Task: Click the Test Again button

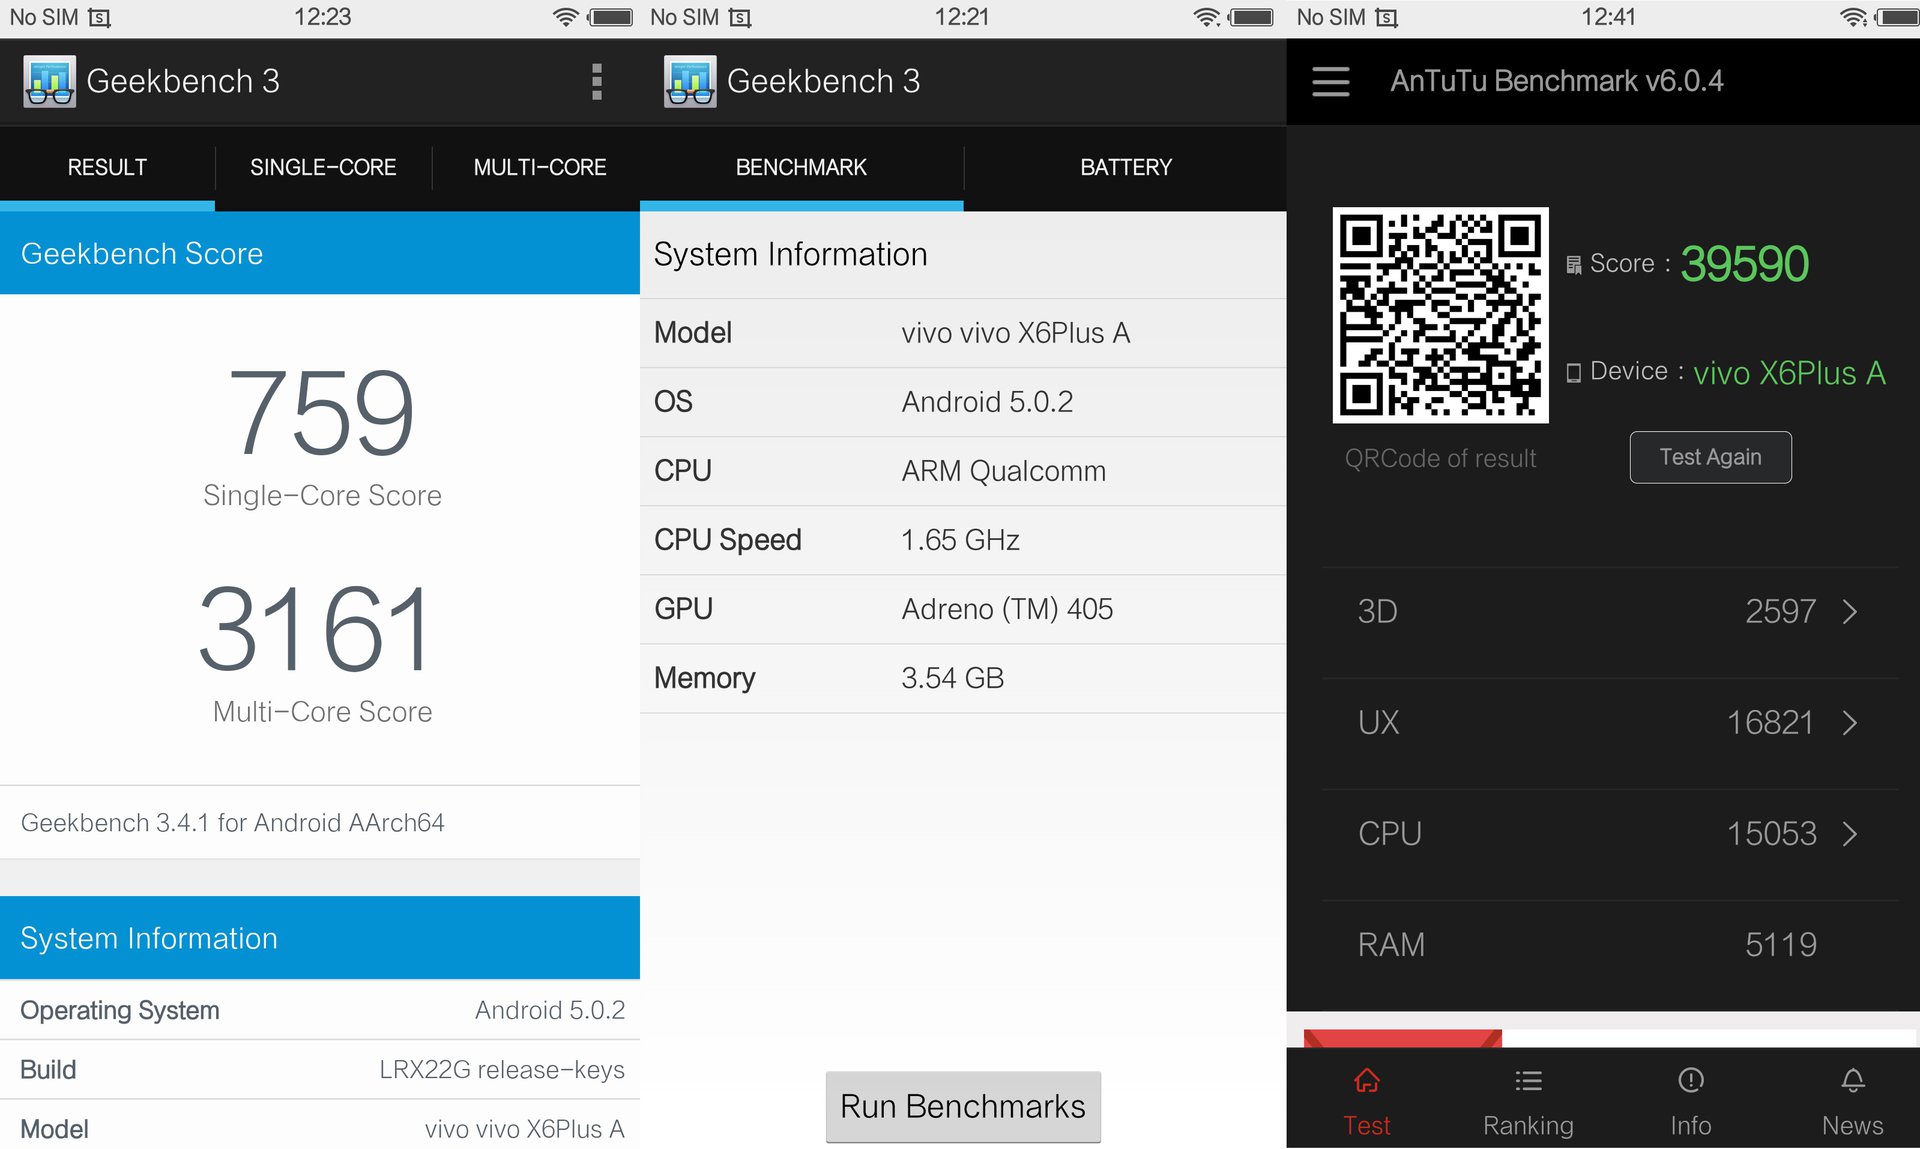Action: (1710, 457)
